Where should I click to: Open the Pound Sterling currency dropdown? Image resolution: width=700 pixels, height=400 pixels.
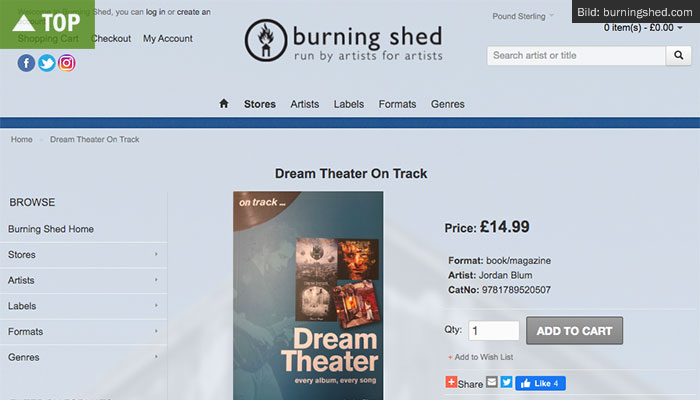pos(523,16)
